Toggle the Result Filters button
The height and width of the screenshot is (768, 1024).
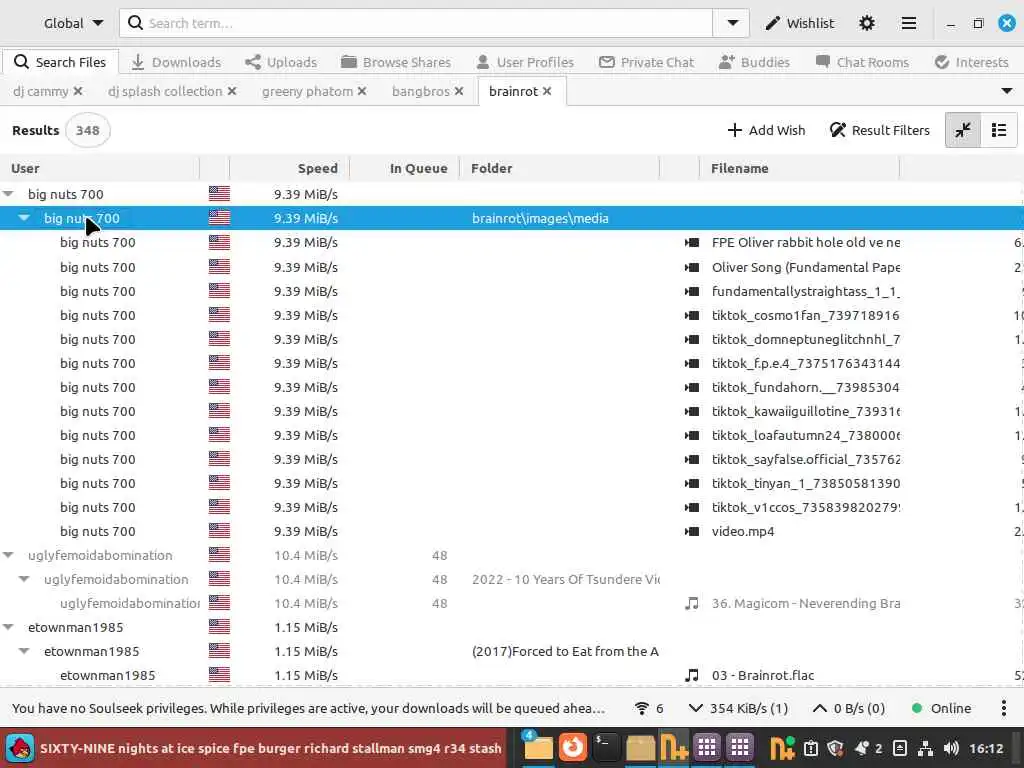point(879,130)
